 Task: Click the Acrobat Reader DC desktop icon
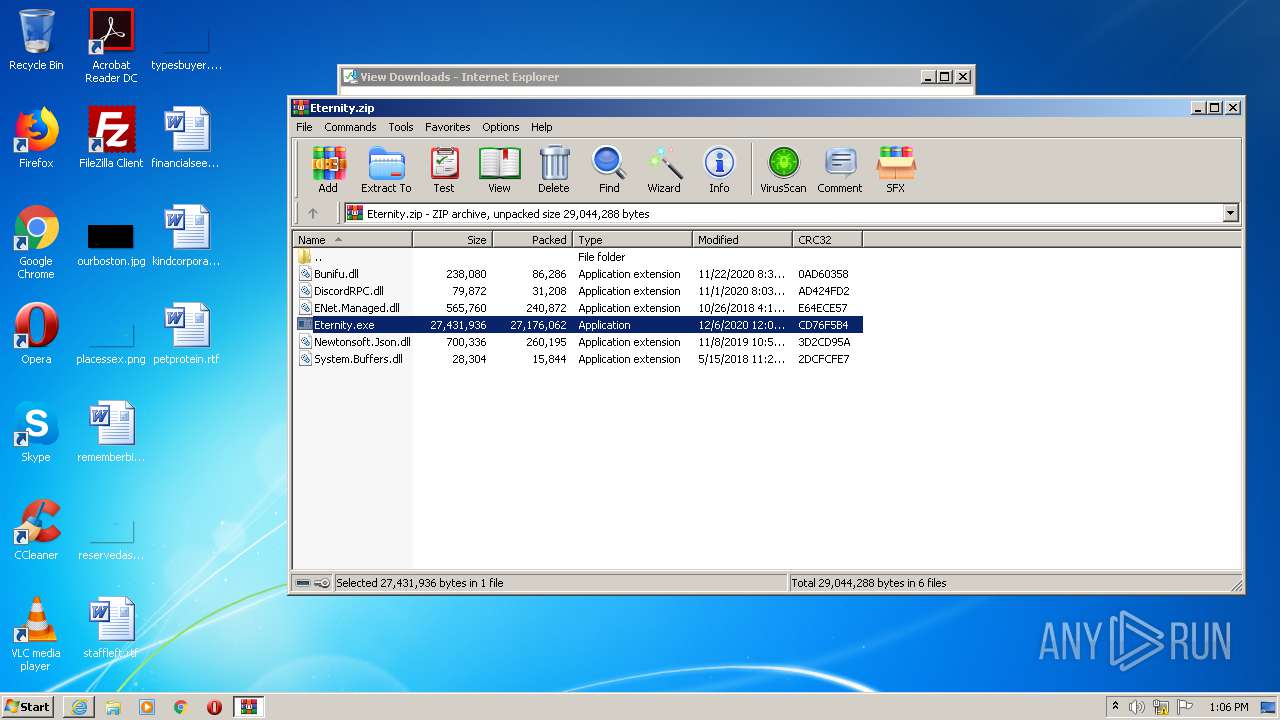tap(111, 46)
